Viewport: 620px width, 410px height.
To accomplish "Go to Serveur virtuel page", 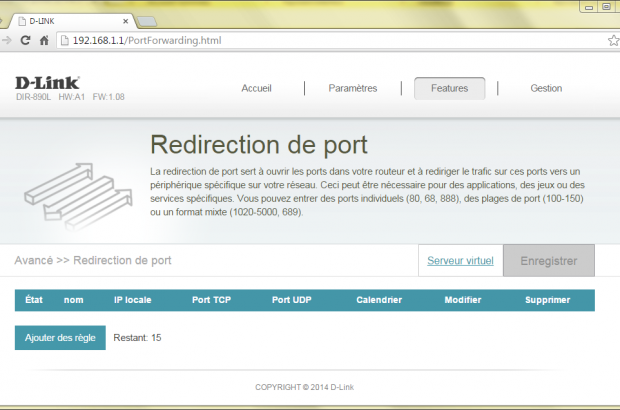I will pos(460,261).
